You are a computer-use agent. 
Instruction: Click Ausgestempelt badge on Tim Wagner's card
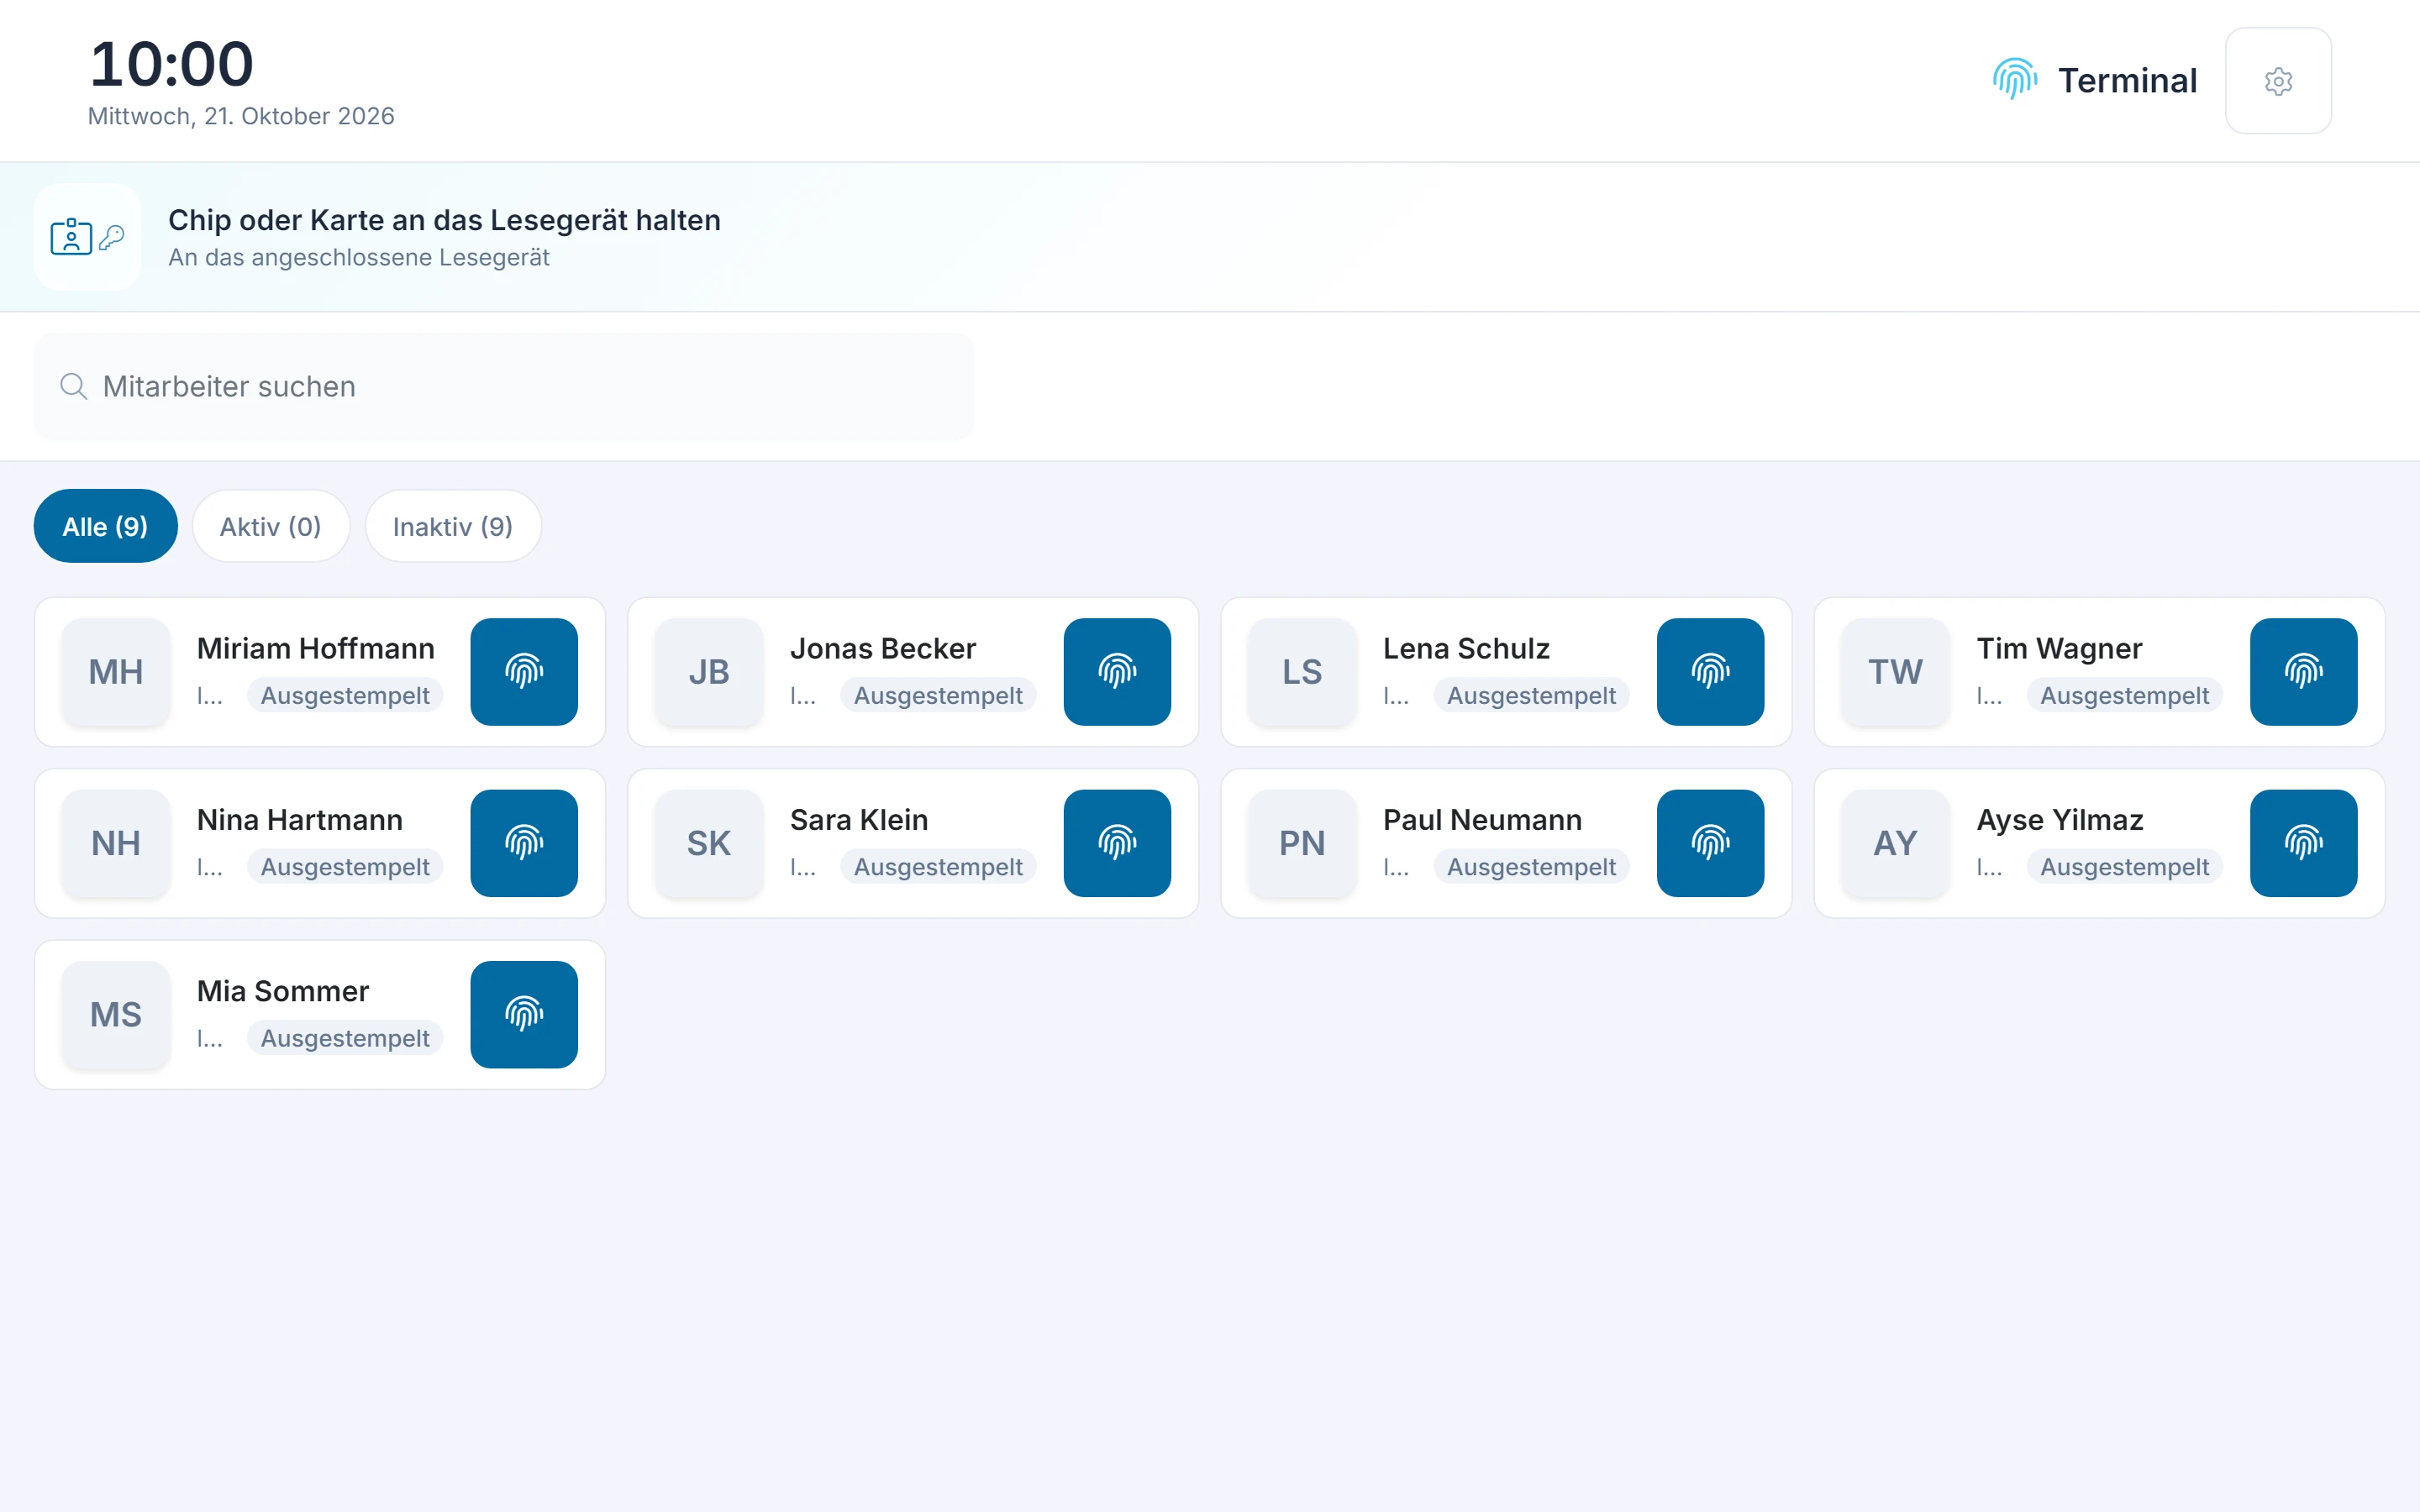pos(2124,695)
